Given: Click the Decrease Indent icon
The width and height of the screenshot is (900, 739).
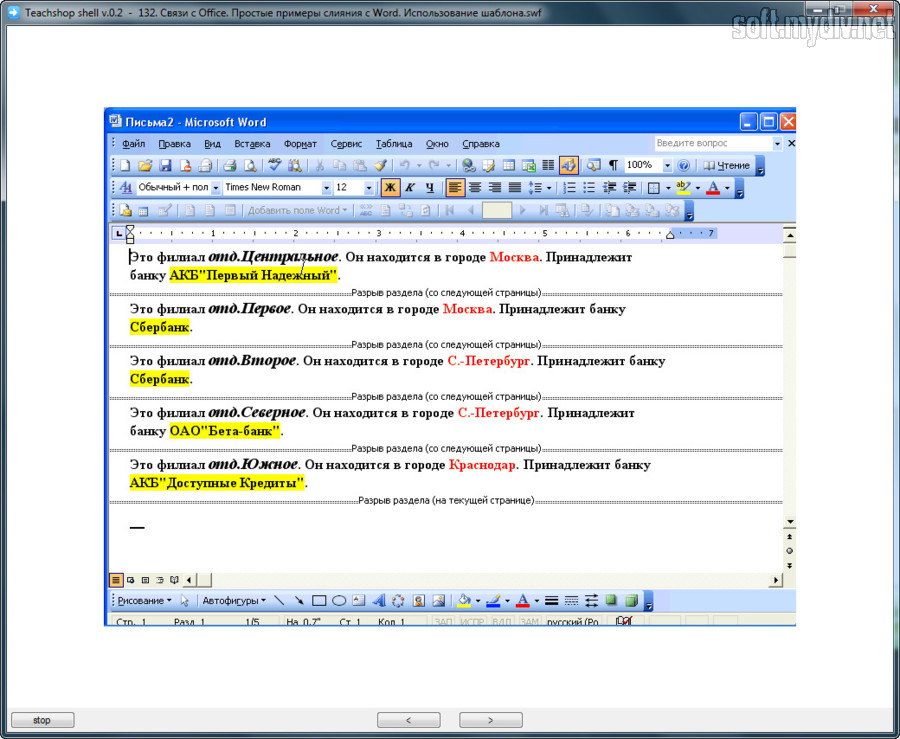Looking at the screenshot, I should pyautogui.click(x=610, y=188).
